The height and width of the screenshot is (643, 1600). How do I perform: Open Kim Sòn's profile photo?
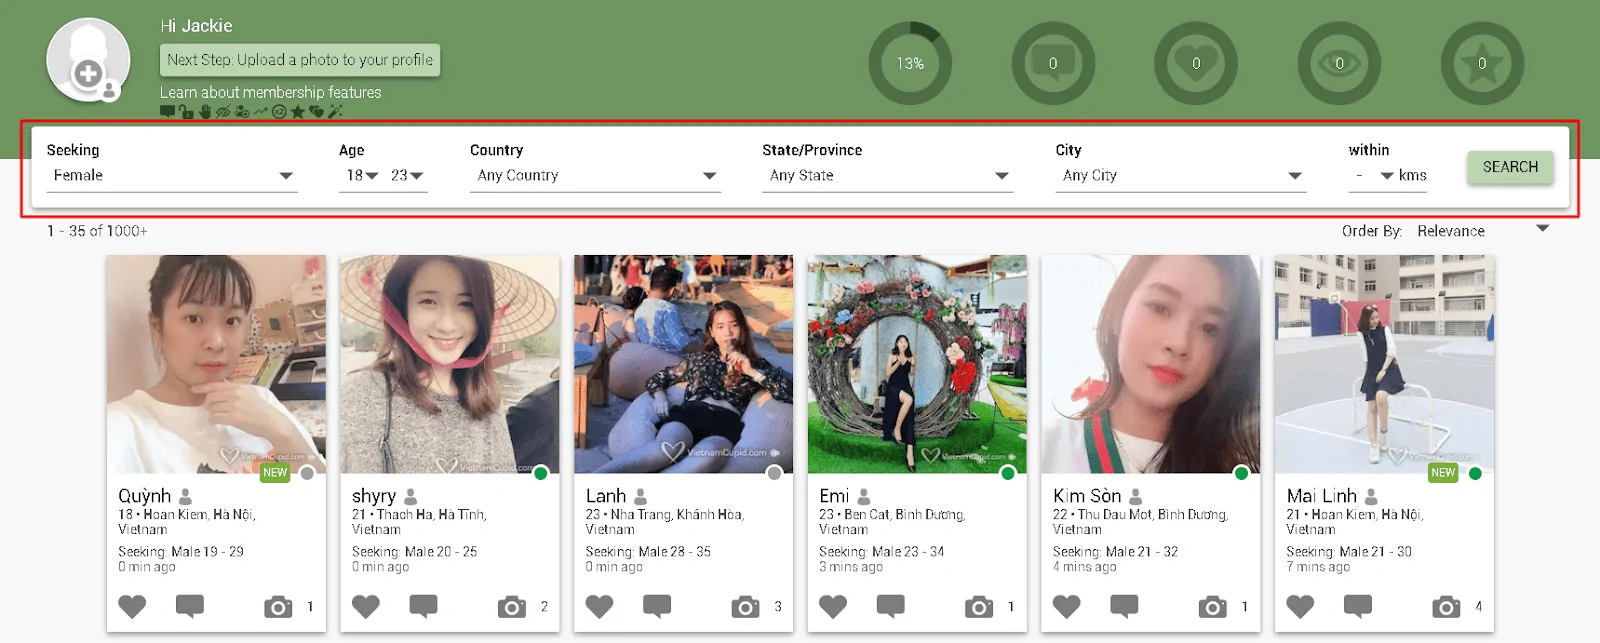click(x=1150, y=364)
